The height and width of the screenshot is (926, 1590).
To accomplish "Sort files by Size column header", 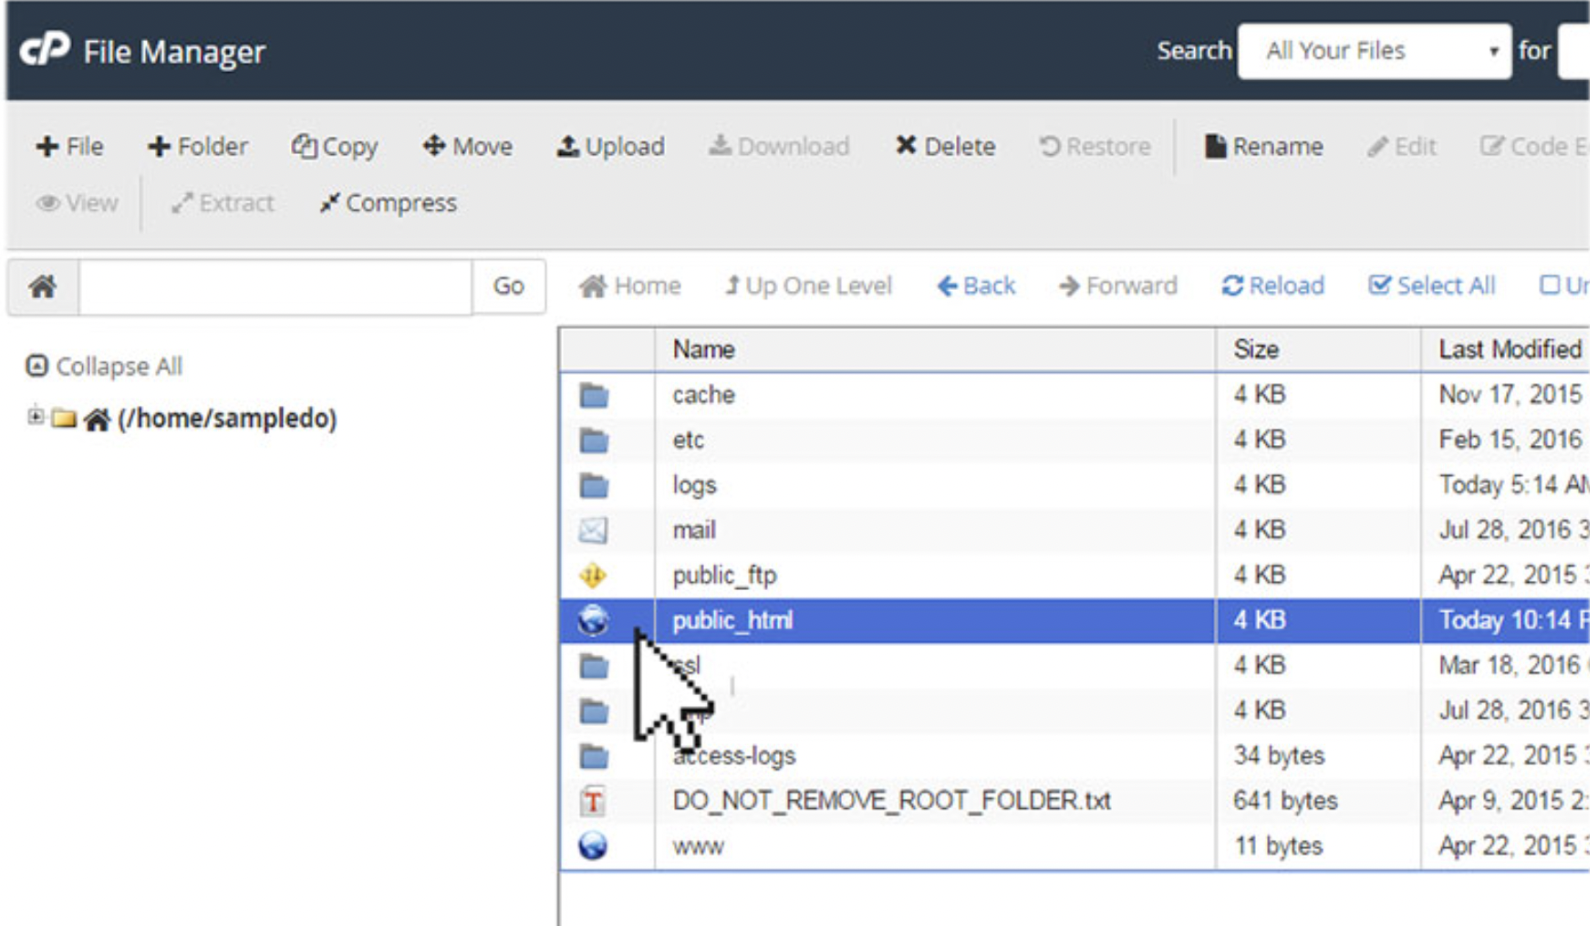I will click(x=1256, y=350).
